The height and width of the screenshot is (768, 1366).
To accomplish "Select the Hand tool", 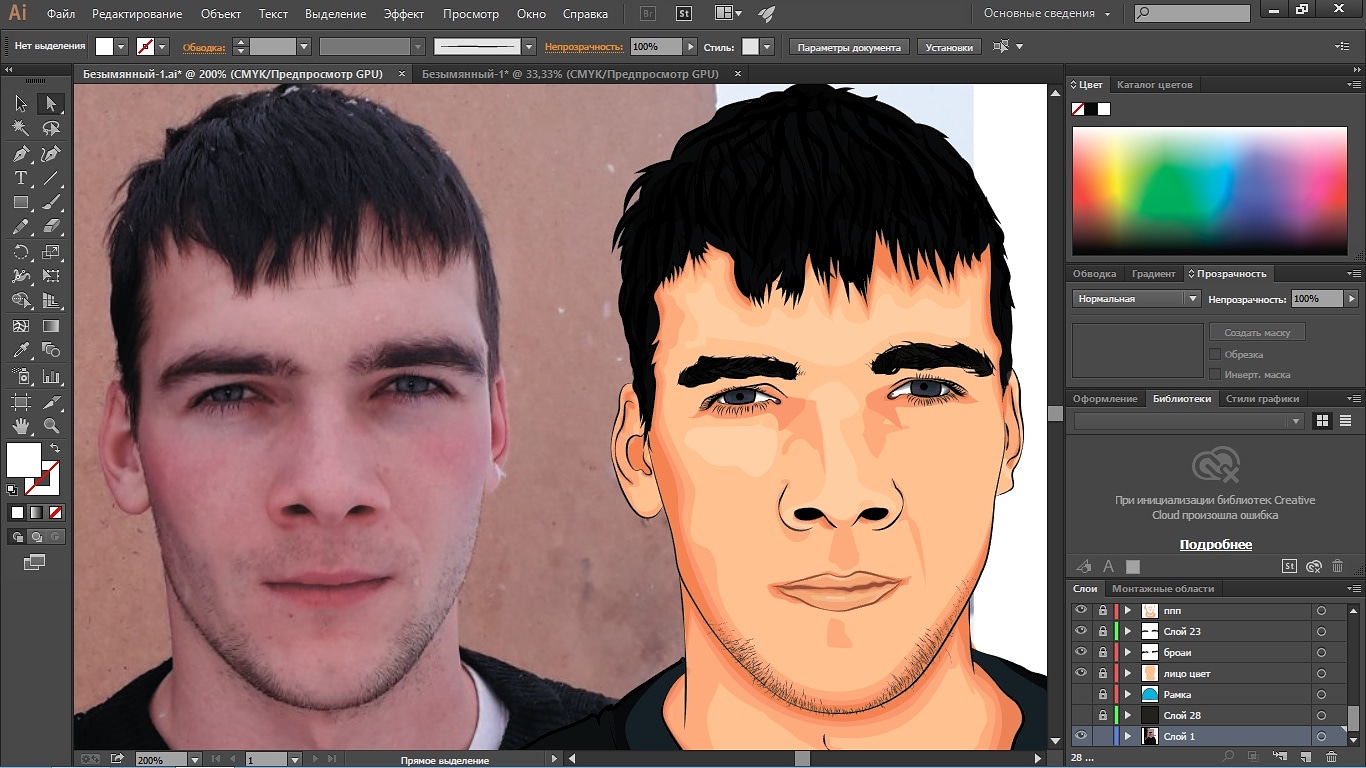I will [x=20, y=426].
